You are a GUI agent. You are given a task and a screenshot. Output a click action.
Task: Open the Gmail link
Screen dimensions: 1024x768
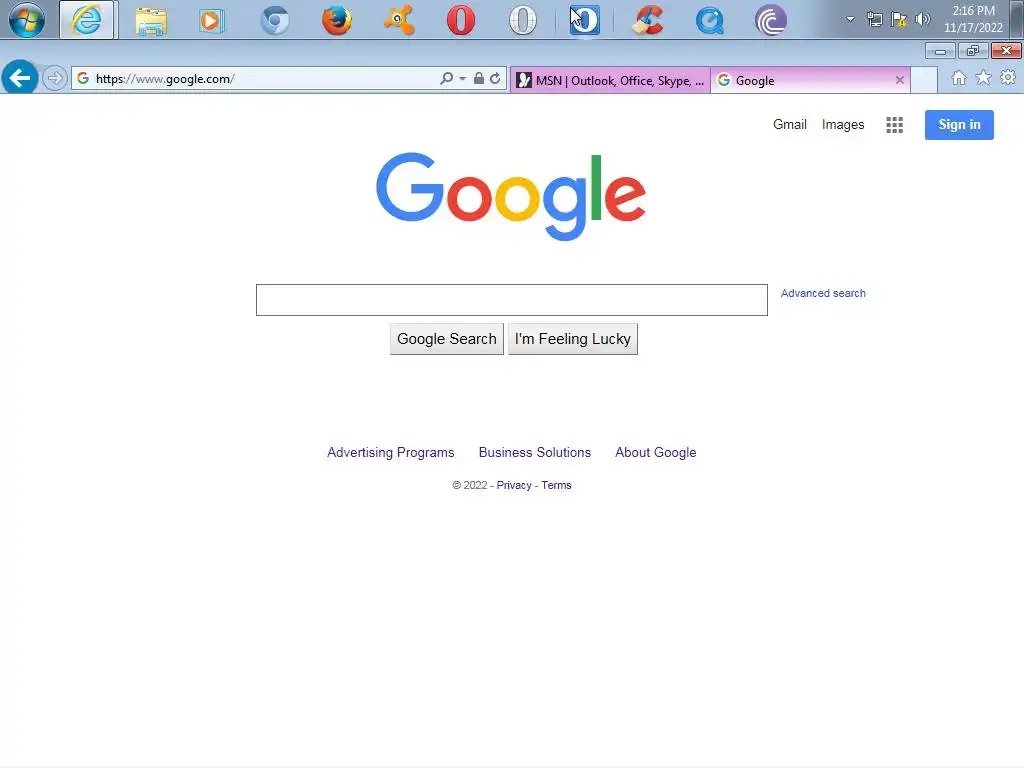[790, 124]
